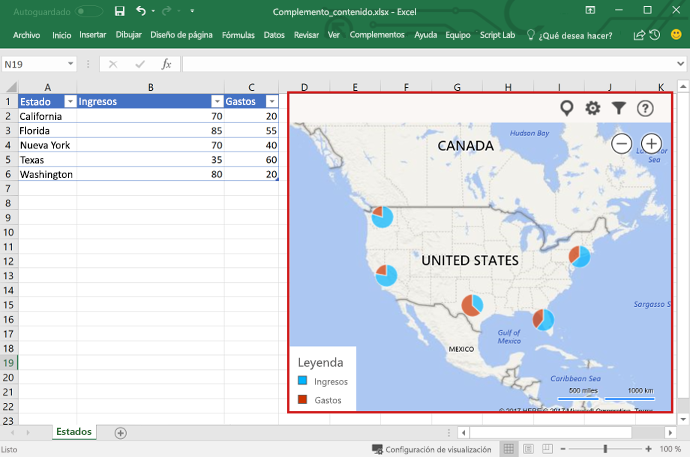Open the Estado column filter dropdown
The image size is (690, 457).
point(70,102)
